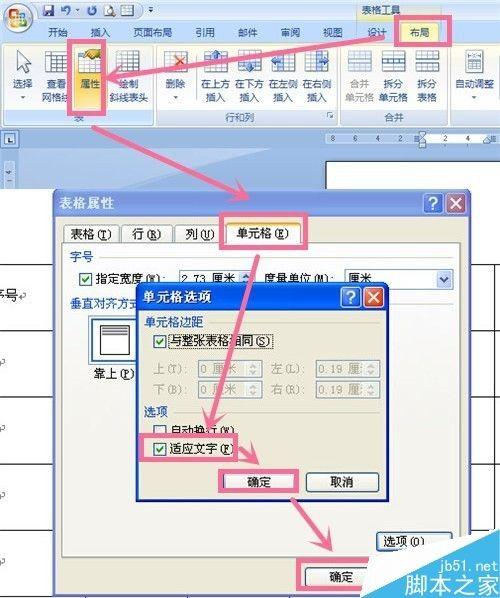Click 下(B) bottom margin field
The width and height of the screenshot is (500, 598).
point(230,389)
